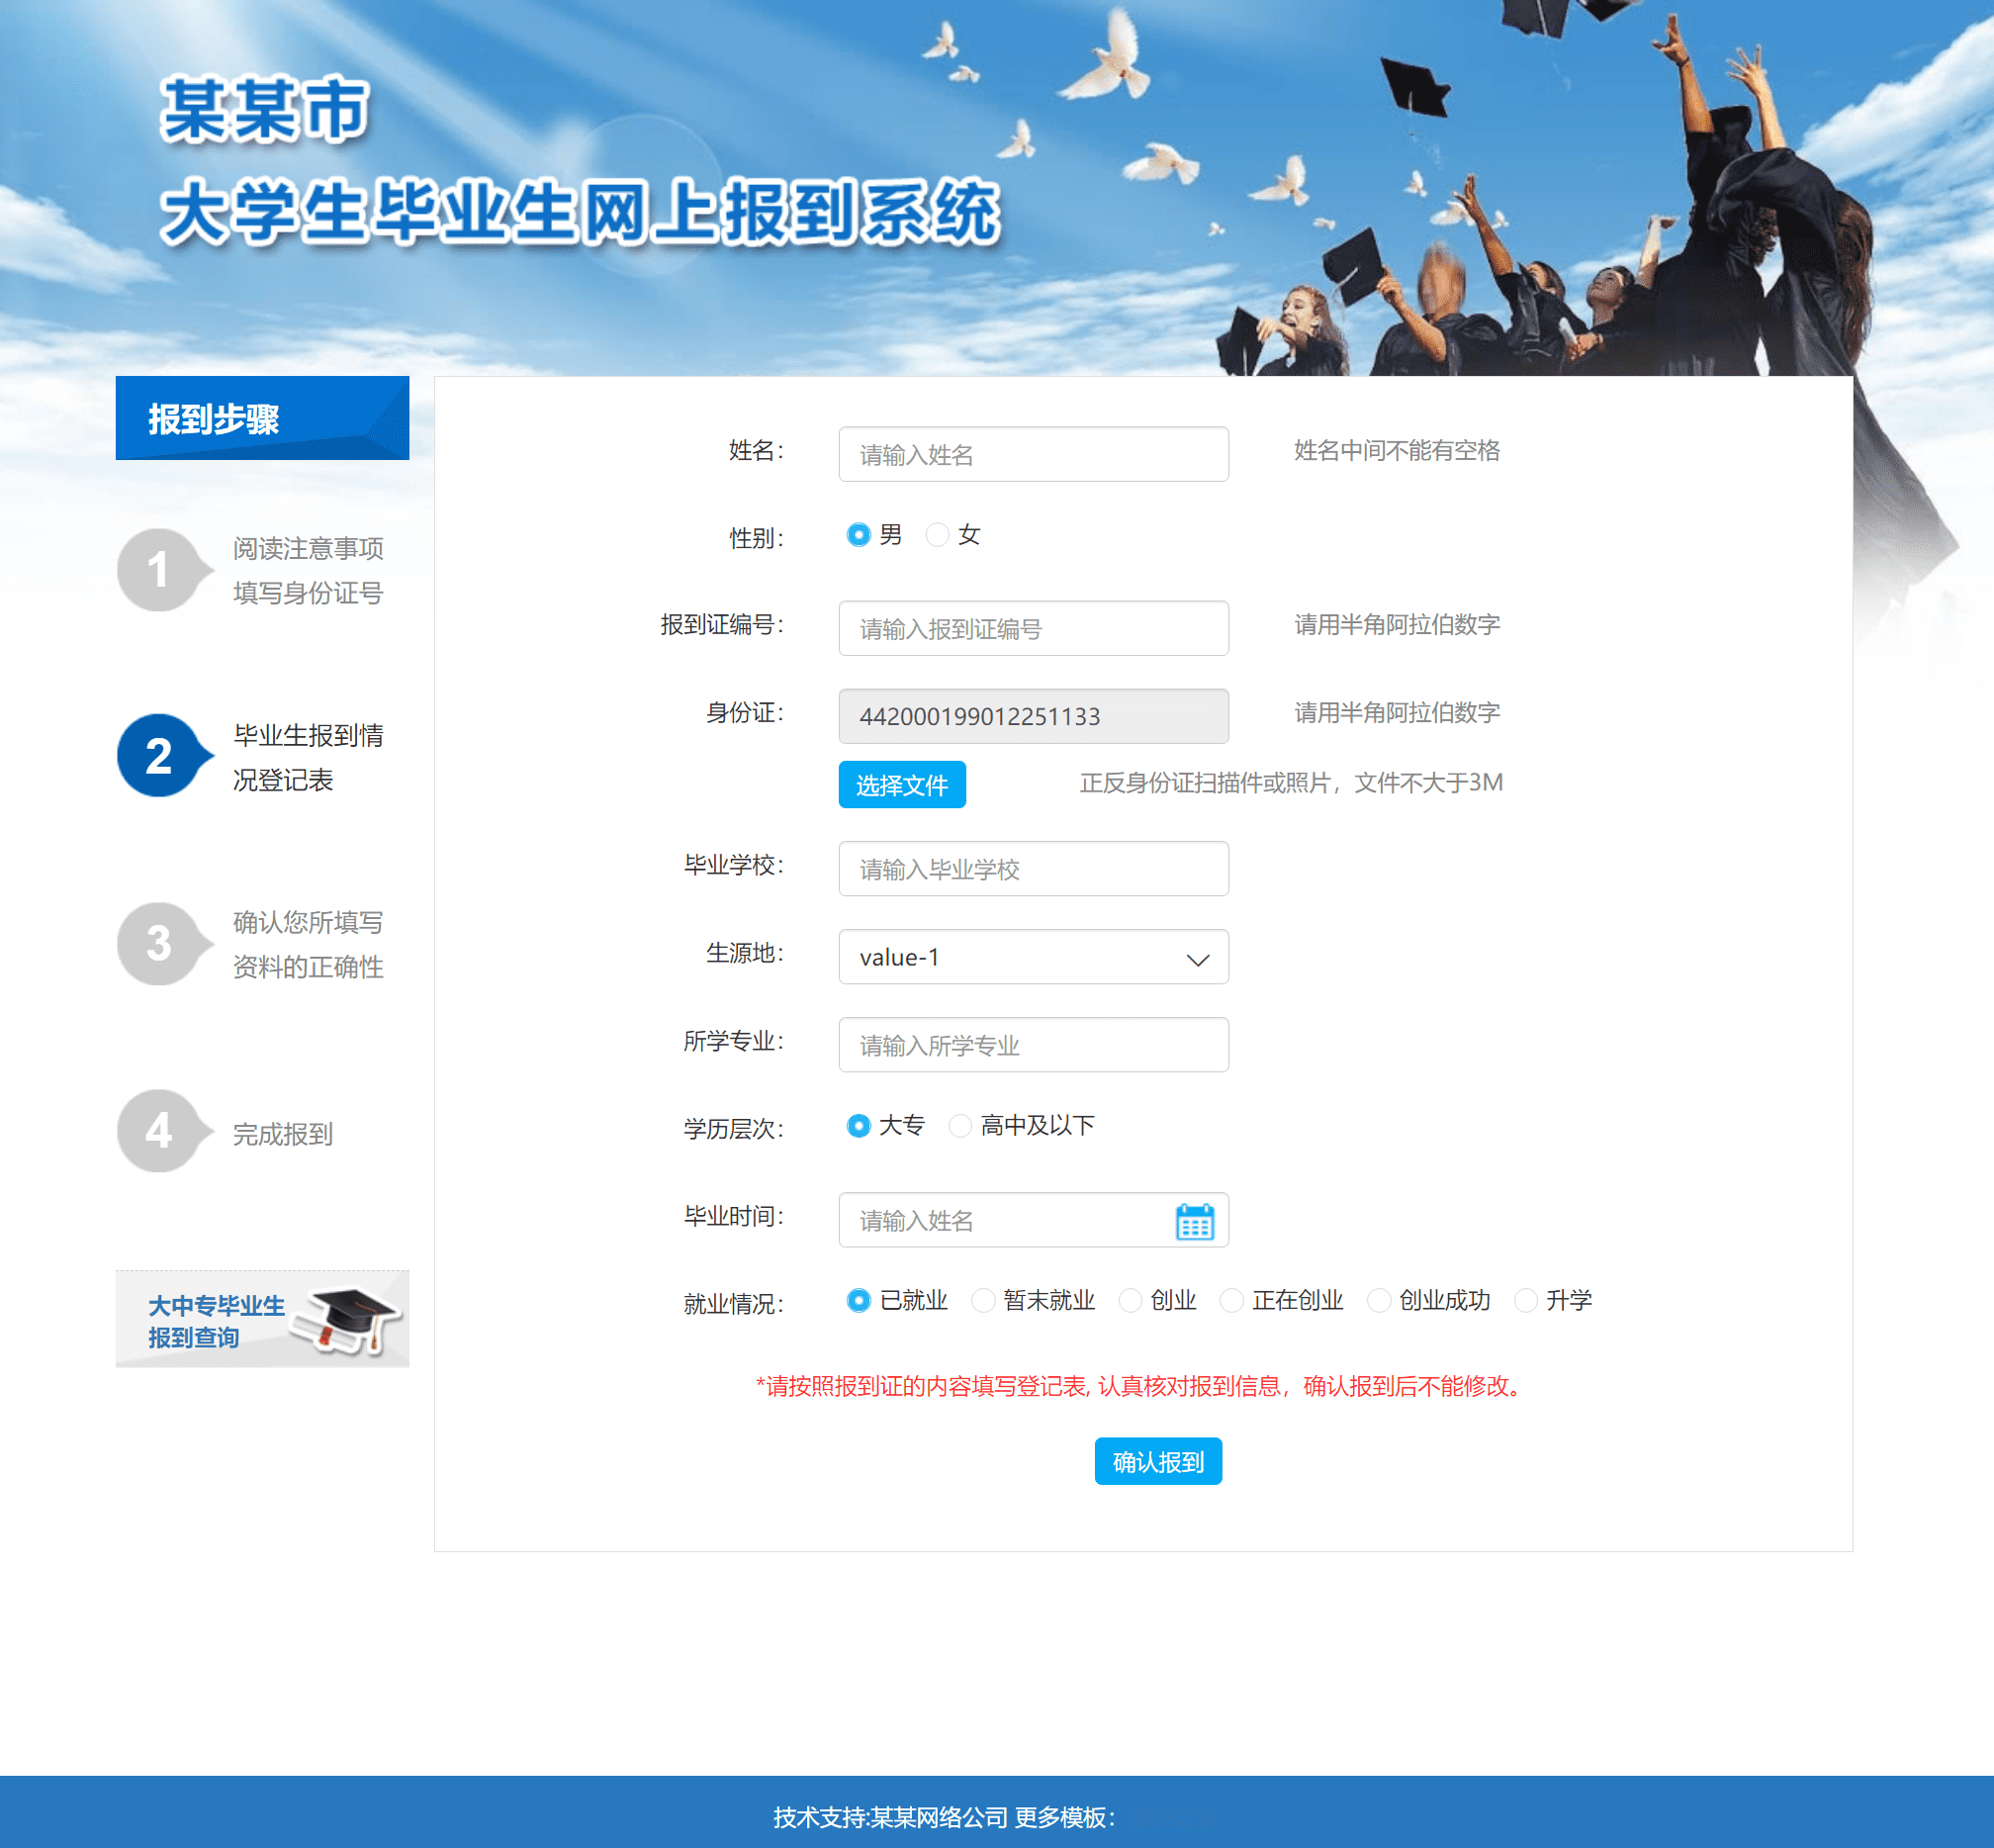
Task: Focus the 报到证编号 input field
Action: tap(1033, 628)
